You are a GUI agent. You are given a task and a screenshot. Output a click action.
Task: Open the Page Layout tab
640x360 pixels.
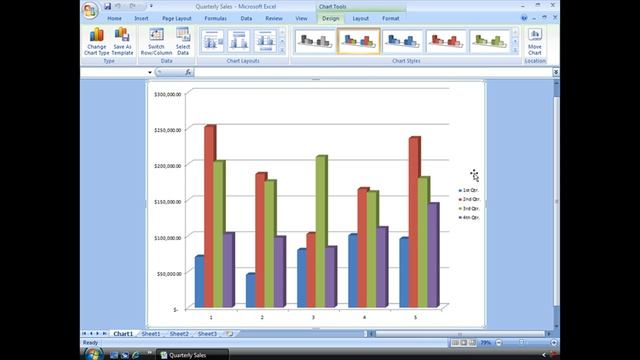click(177, 18)
